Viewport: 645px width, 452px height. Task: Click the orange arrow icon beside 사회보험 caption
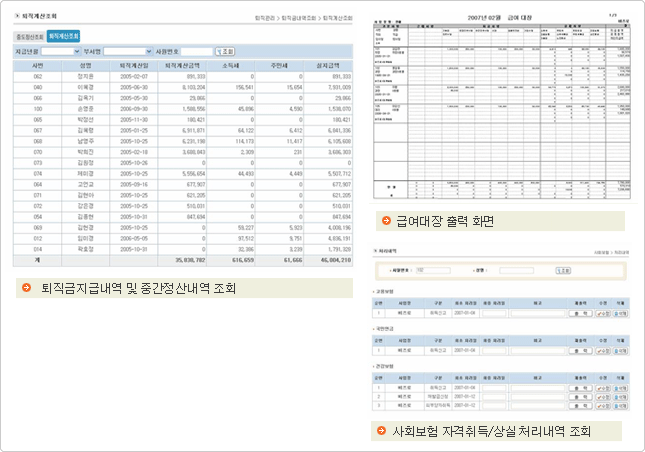[381, 432]
